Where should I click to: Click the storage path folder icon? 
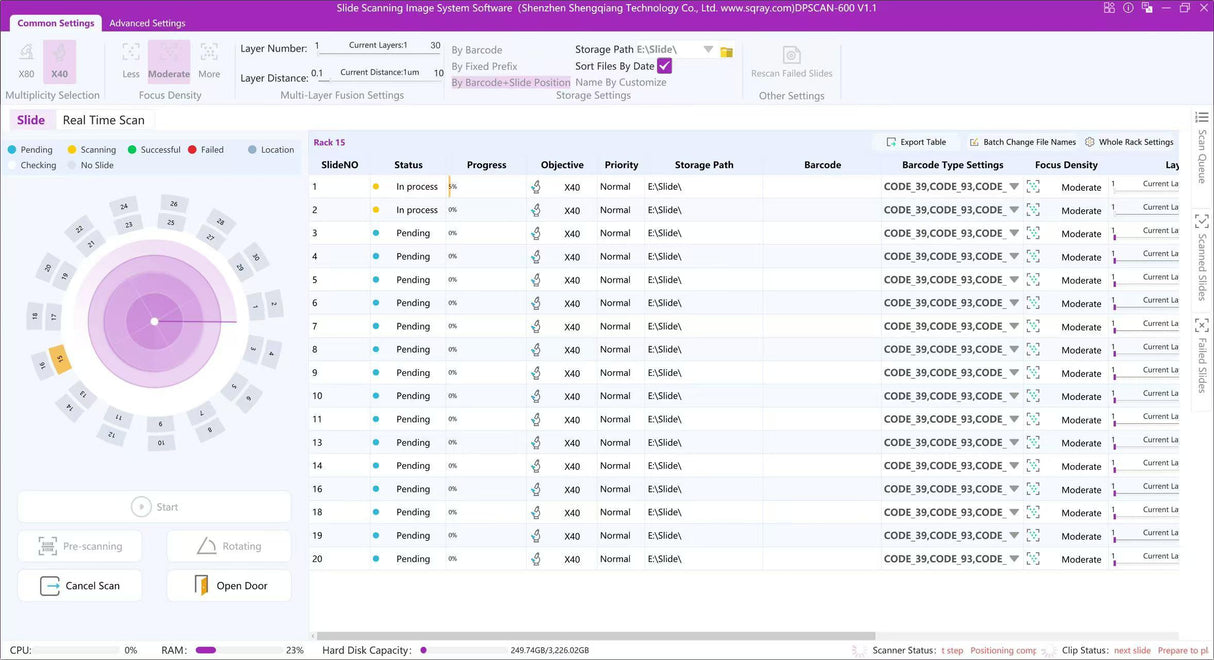727,51
